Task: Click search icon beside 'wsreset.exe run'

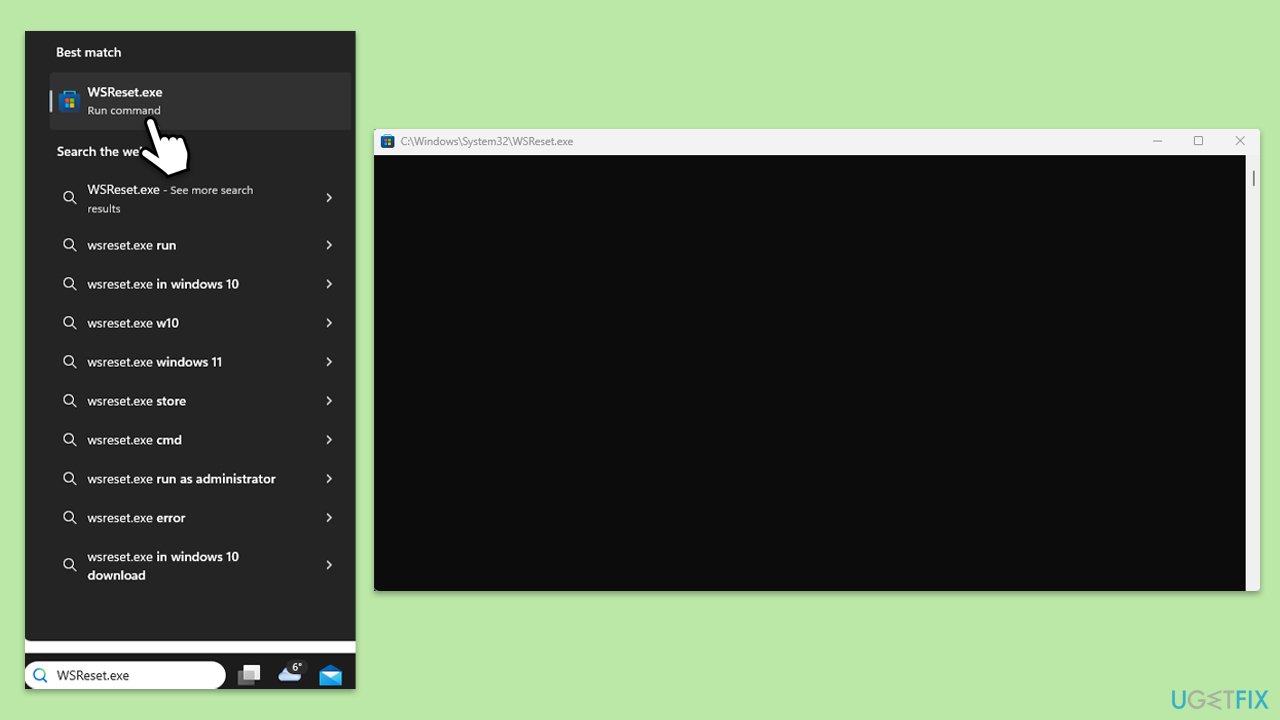Action: [70, 245]
